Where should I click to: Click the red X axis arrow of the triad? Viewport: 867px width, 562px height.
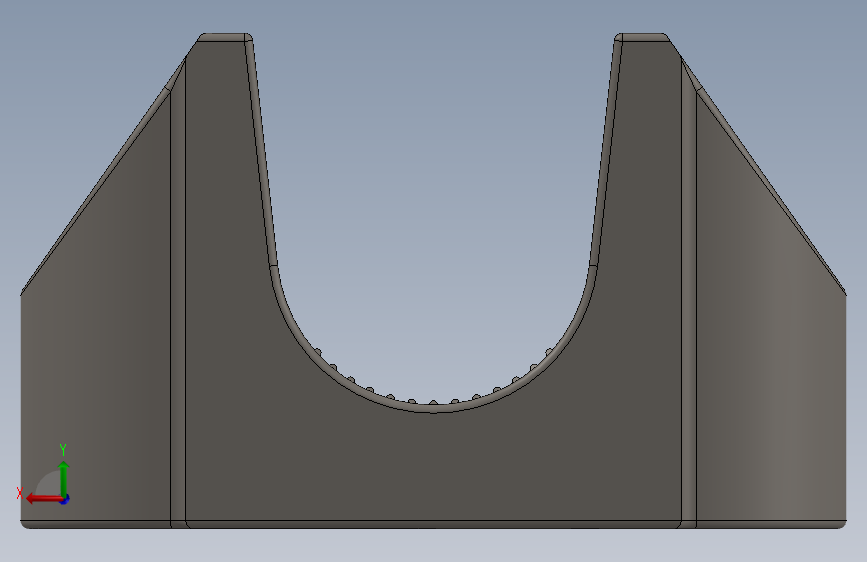tap(44, 499)
